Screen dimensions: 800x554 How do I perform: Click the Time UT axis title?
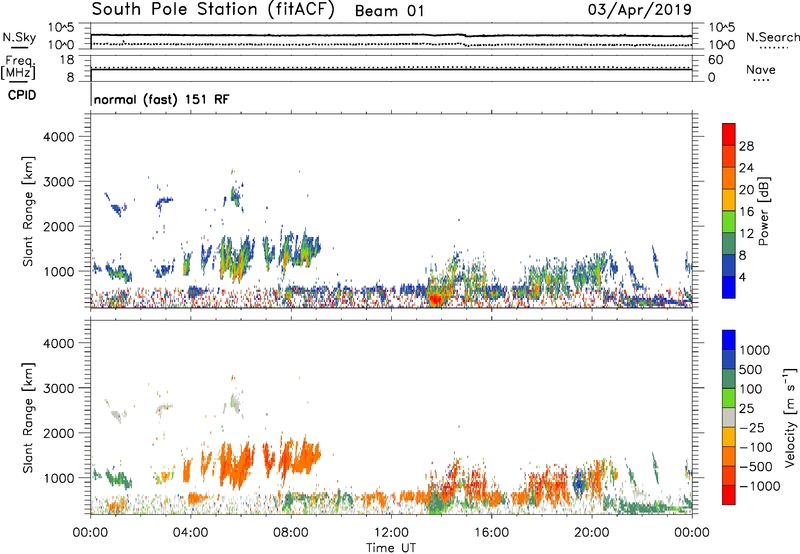pos(391,548)
